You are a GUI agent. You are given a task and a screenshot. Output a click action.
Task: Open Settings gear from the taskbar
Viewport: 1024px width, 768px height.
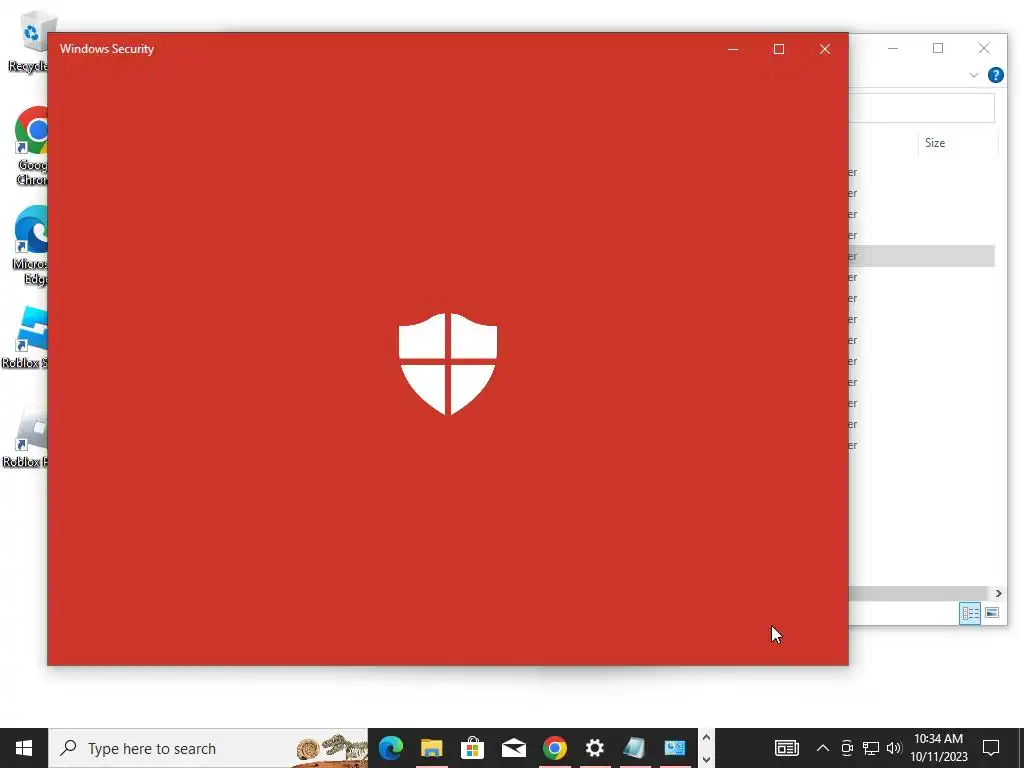coord(594,748)
